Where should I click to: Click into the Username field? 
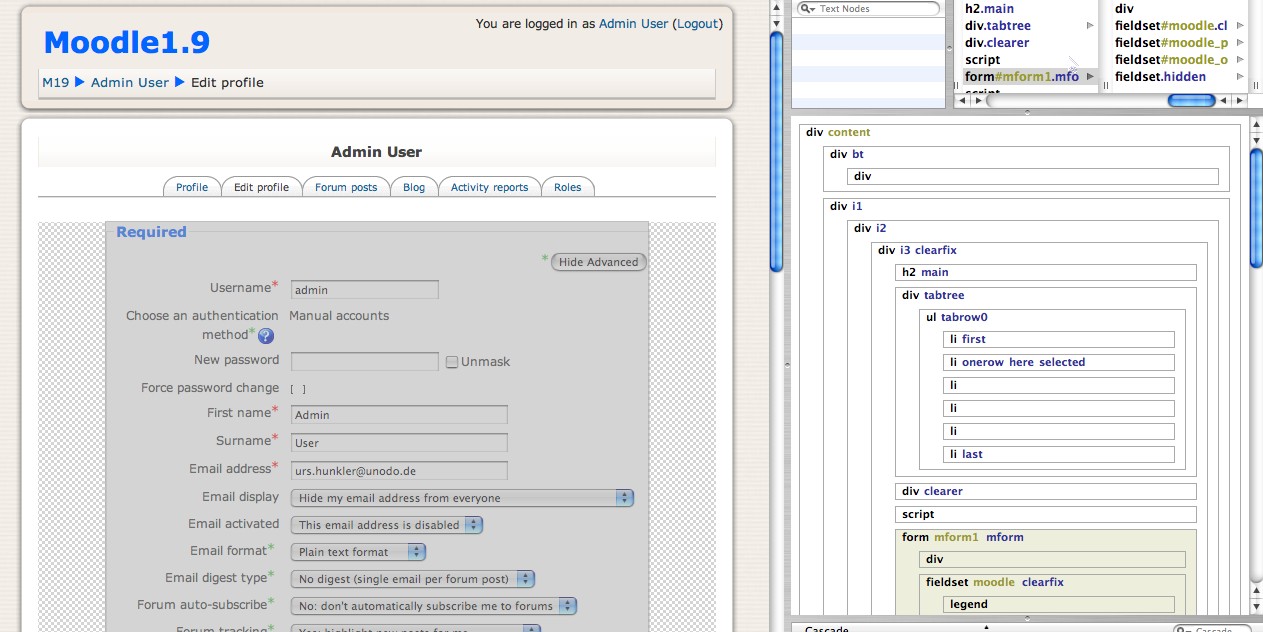(365, 290)
